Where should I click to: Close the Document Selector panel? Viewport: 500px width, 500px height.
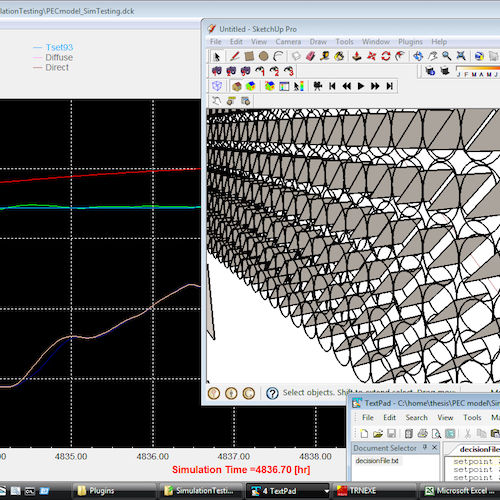[x=434, y=448]
